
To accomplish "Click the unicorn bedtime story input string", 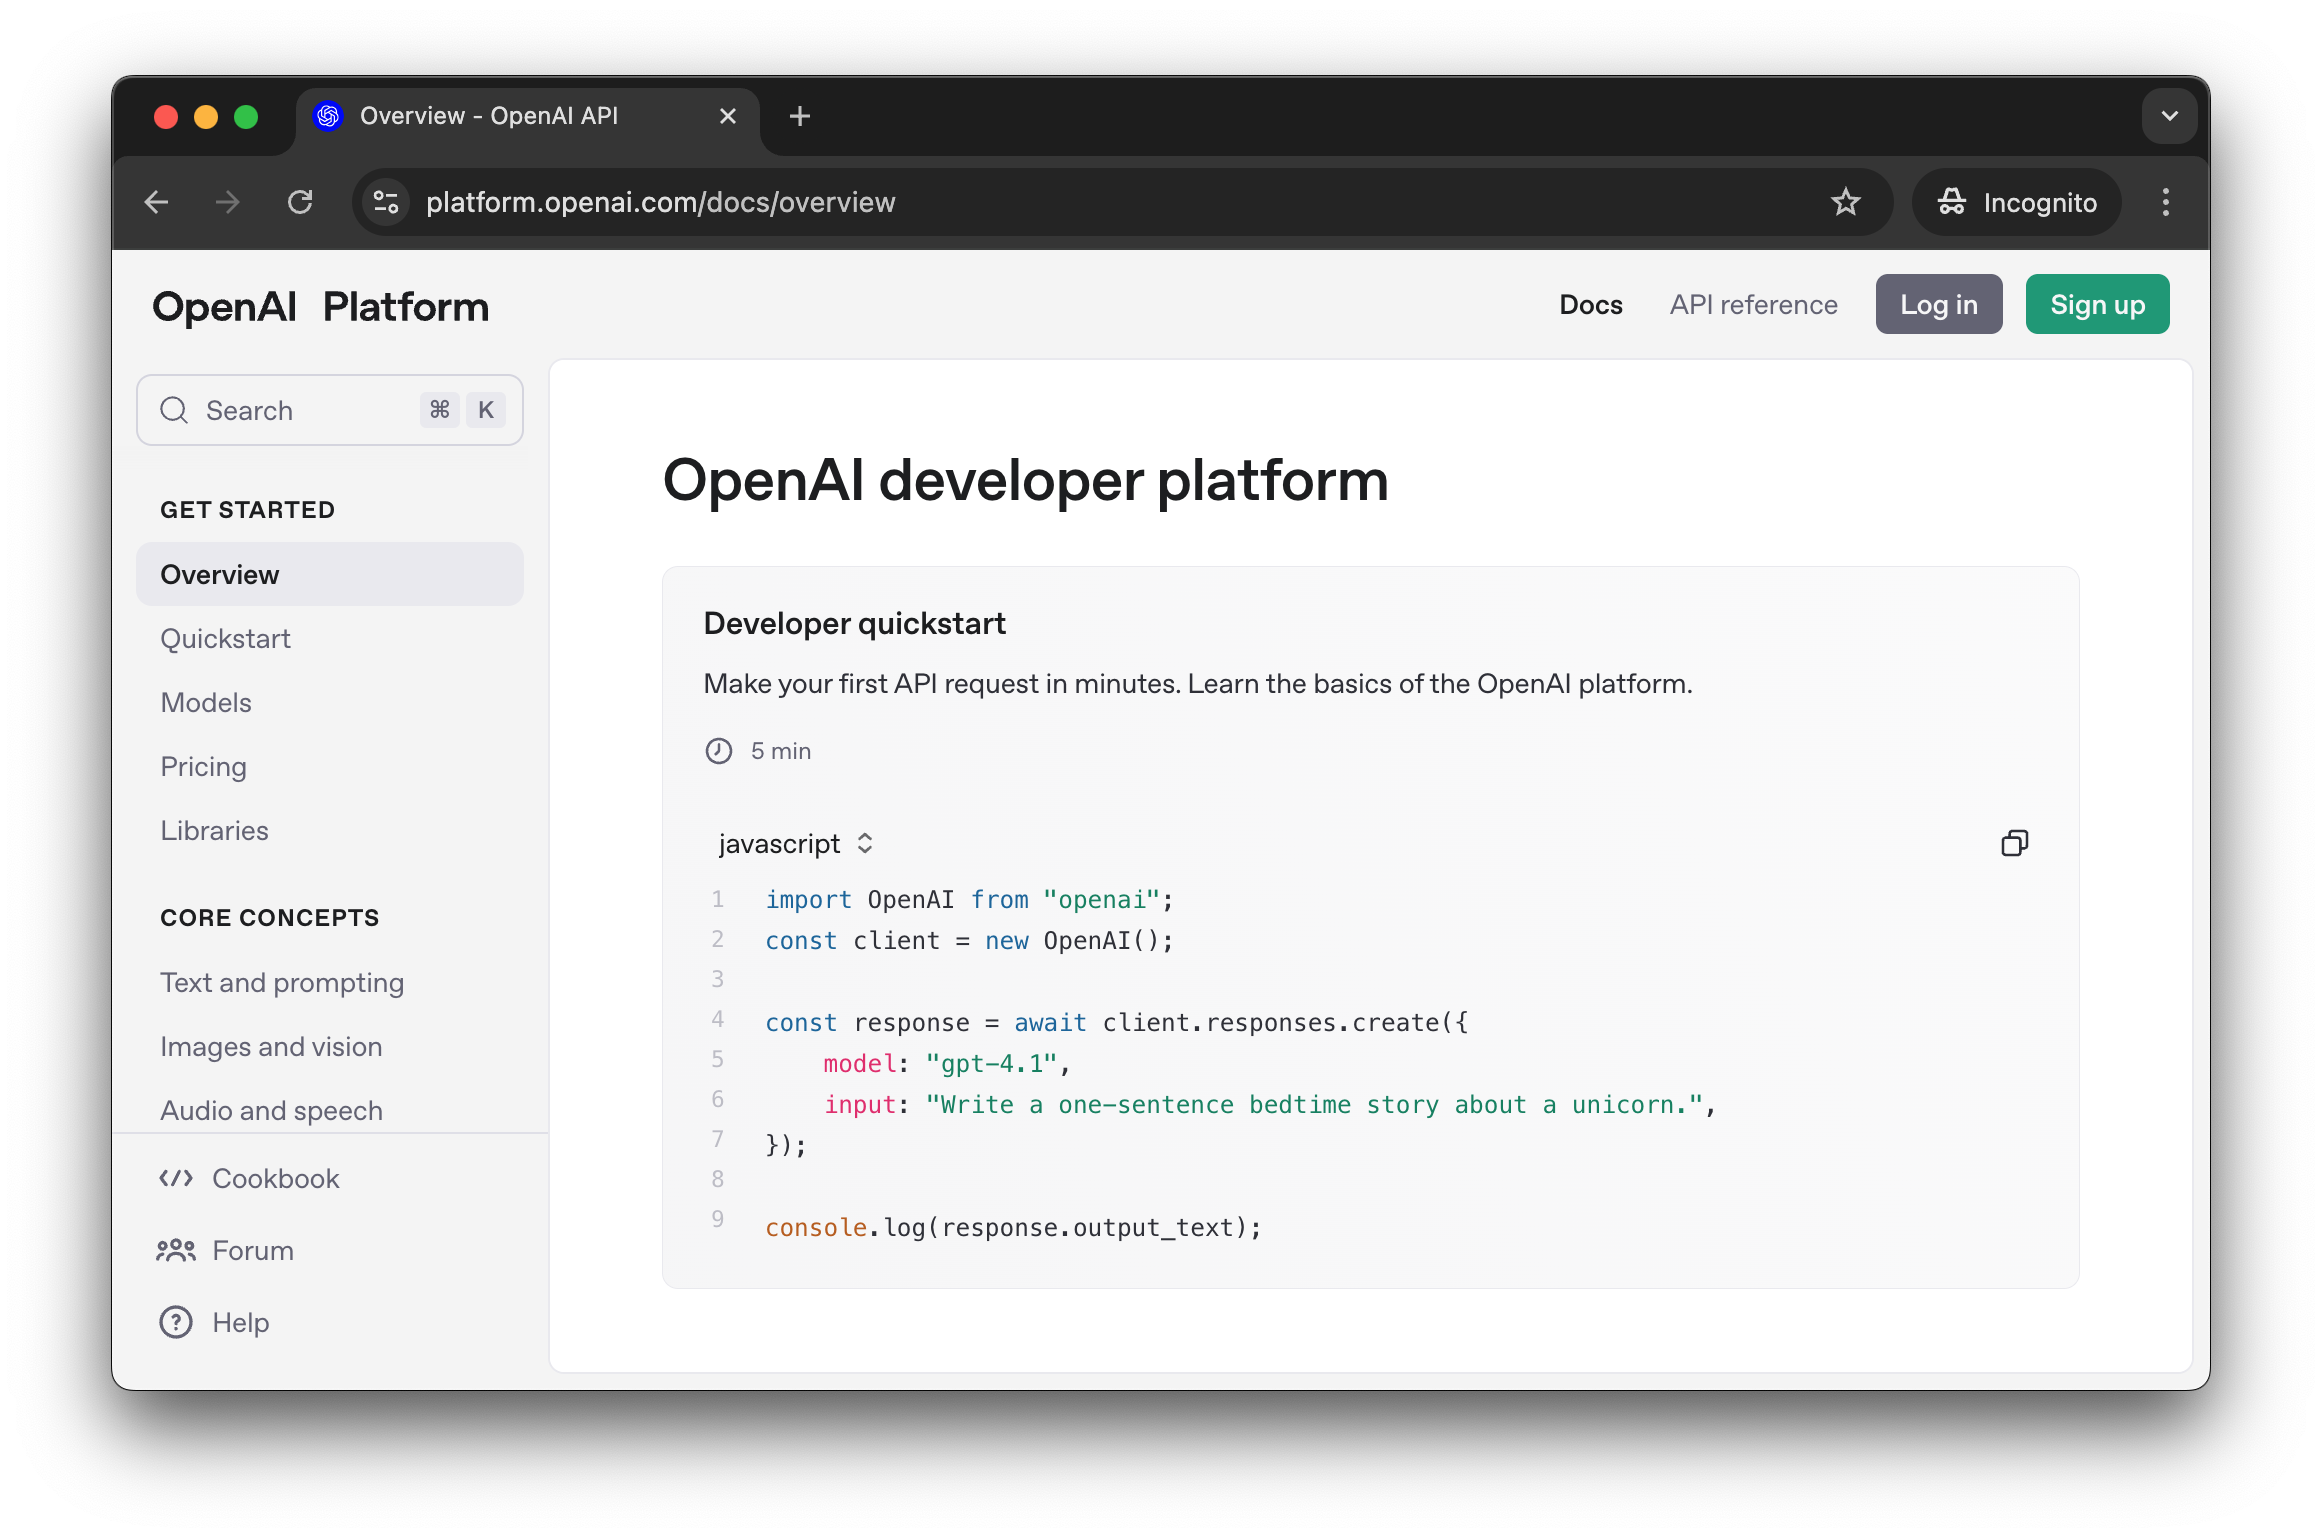I will click(1314, 1104).
